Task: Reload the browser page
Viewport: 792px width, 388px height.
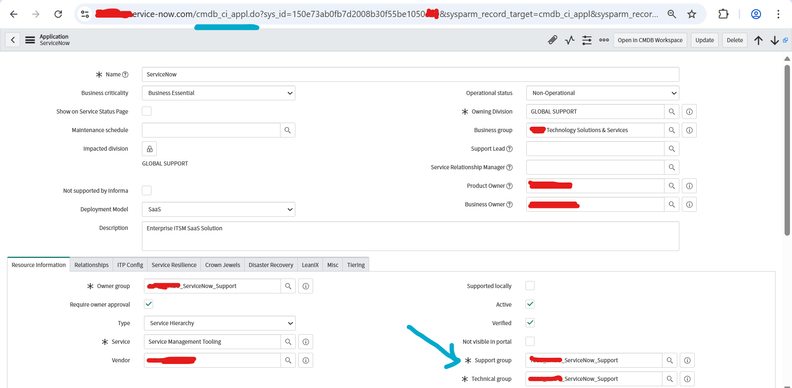Action: pyautogui.click(x=58, y=14)
